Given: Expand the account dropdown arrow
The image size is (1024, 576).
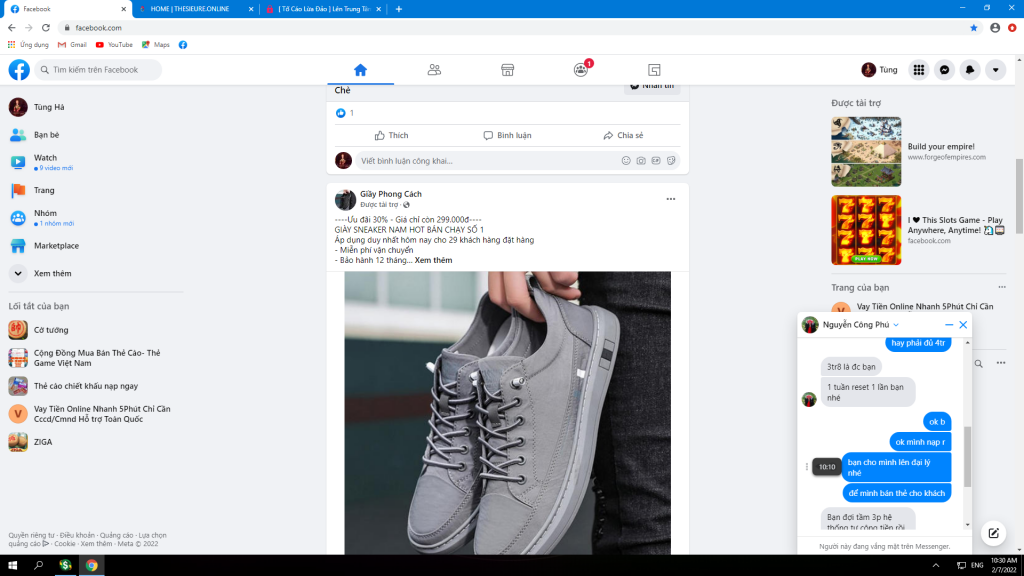Looking at the screenshot, I should click(x=995, y=70).
